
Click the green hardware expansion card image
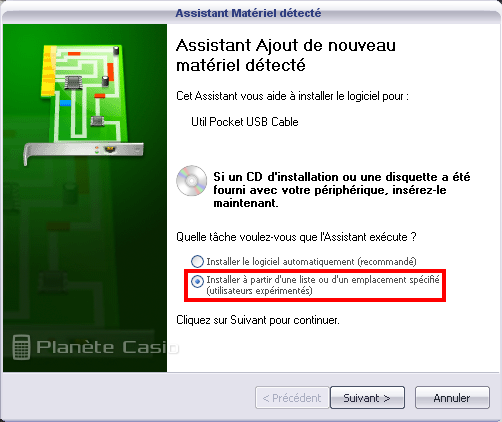tap(84, 104)
